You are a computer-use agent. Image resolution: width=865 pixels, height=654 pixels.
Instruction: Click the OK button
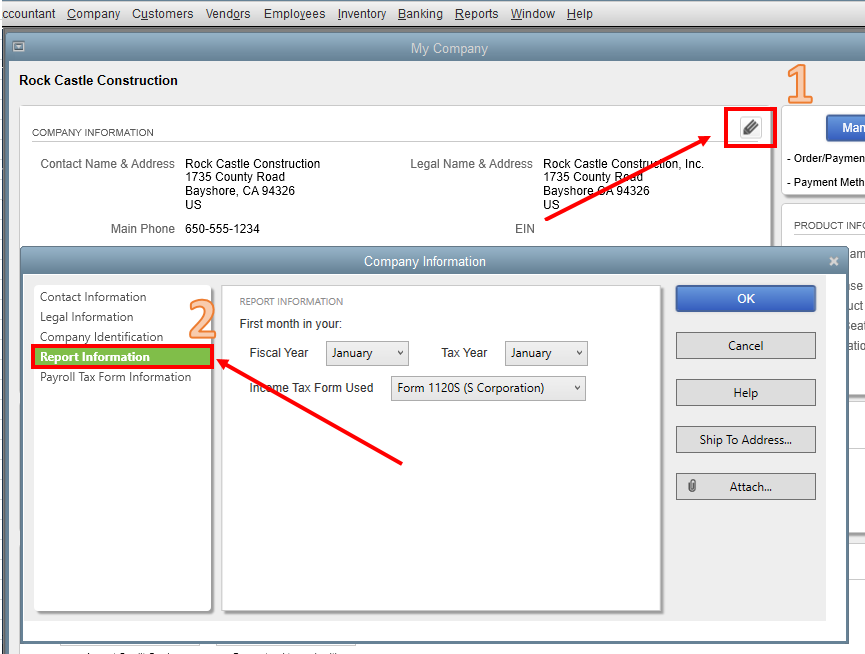click(x=746, y=298)
